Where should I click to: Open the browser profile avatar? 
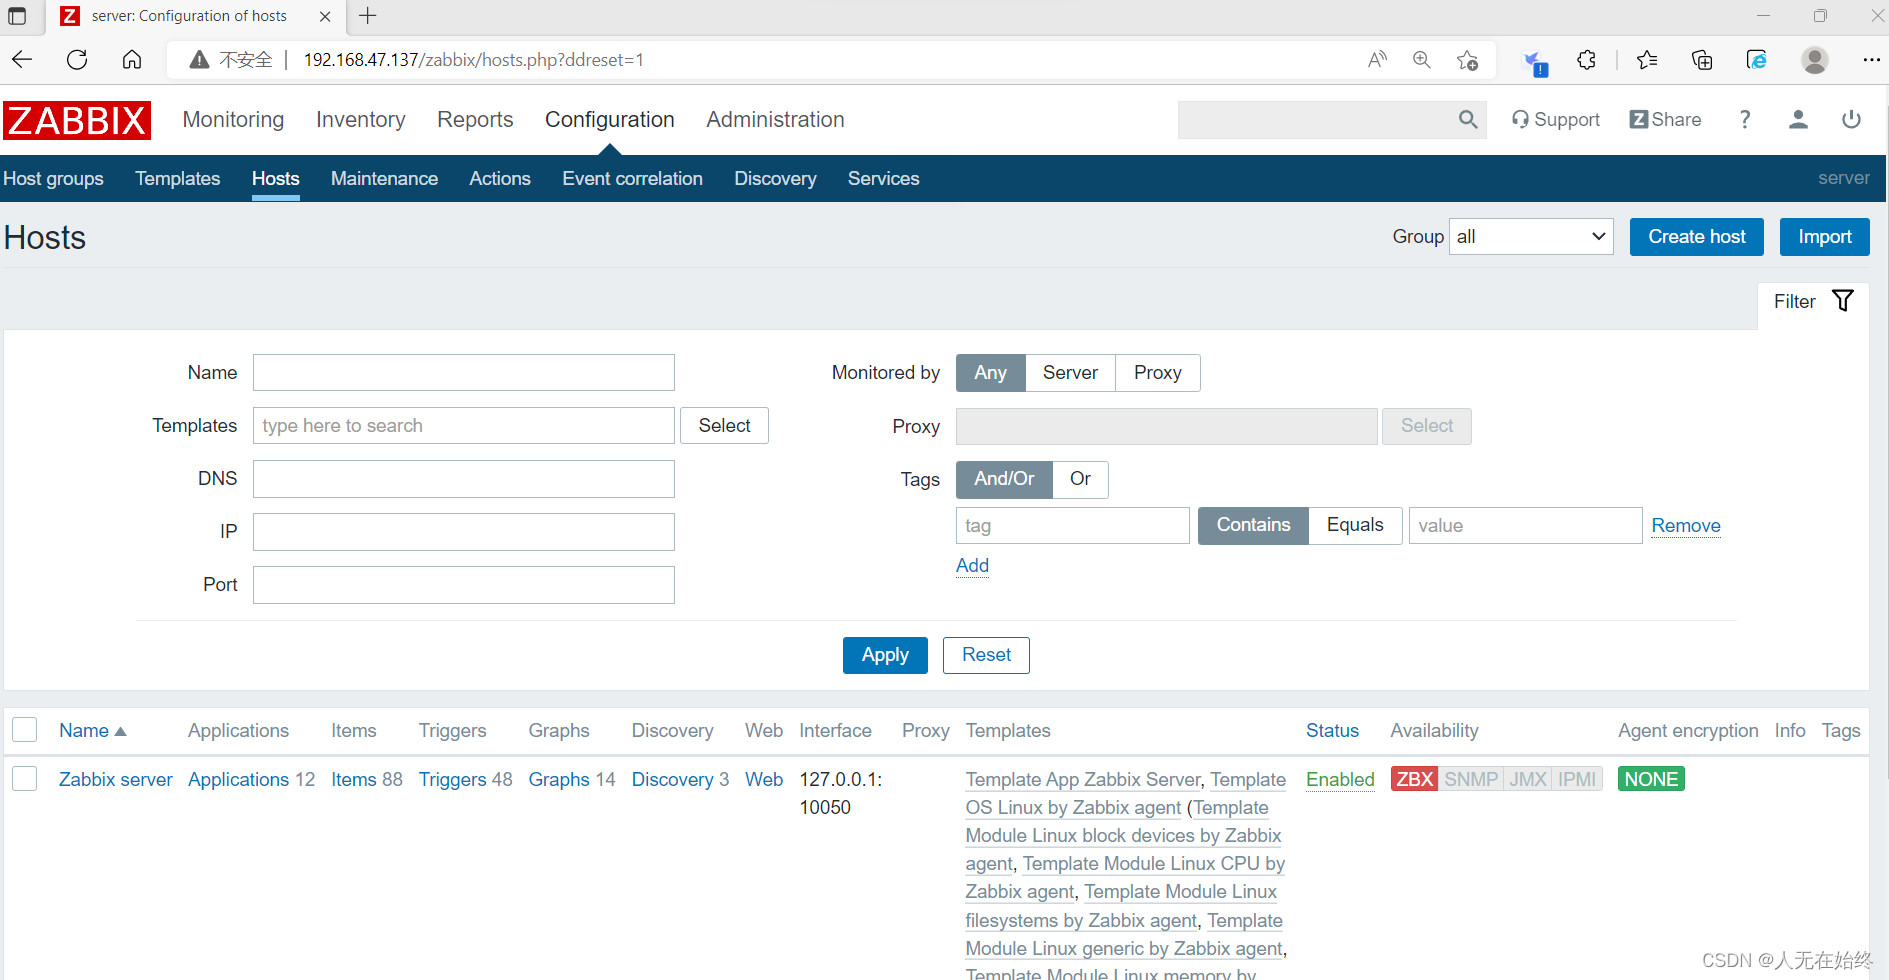(1815, 60)
